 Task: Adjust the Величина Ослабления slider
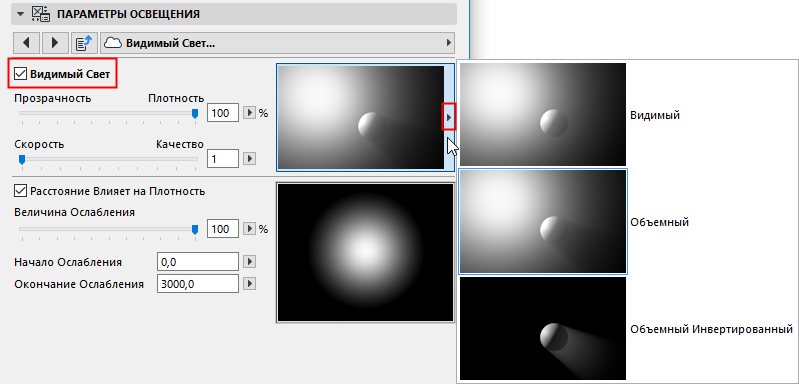point(108,230)
